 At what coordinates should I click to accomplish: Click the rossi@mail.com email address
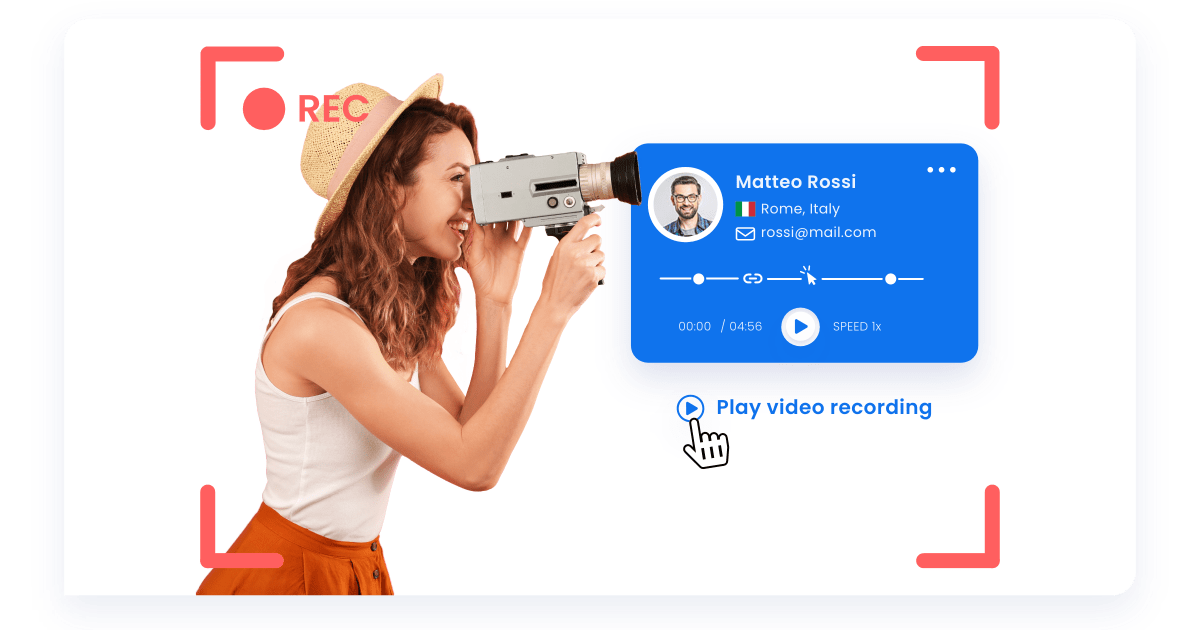[818, 232]
